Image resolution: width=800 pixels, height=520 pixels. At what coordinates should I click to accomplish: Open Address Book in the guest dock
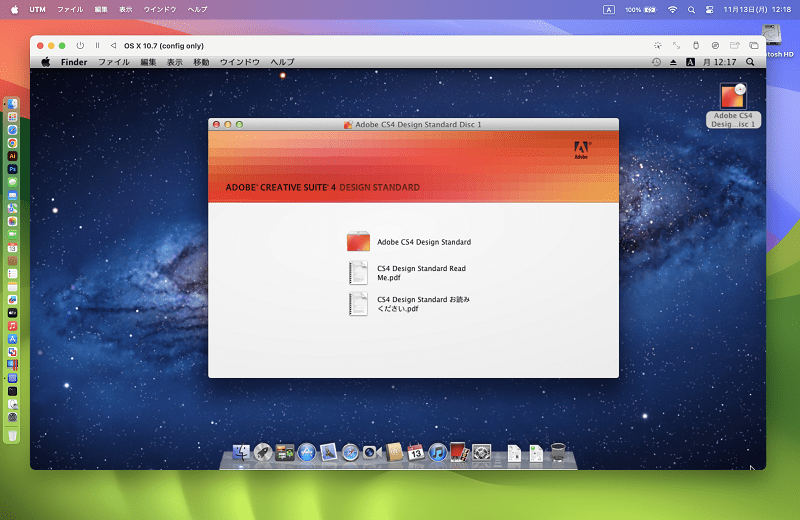[394, 452]
